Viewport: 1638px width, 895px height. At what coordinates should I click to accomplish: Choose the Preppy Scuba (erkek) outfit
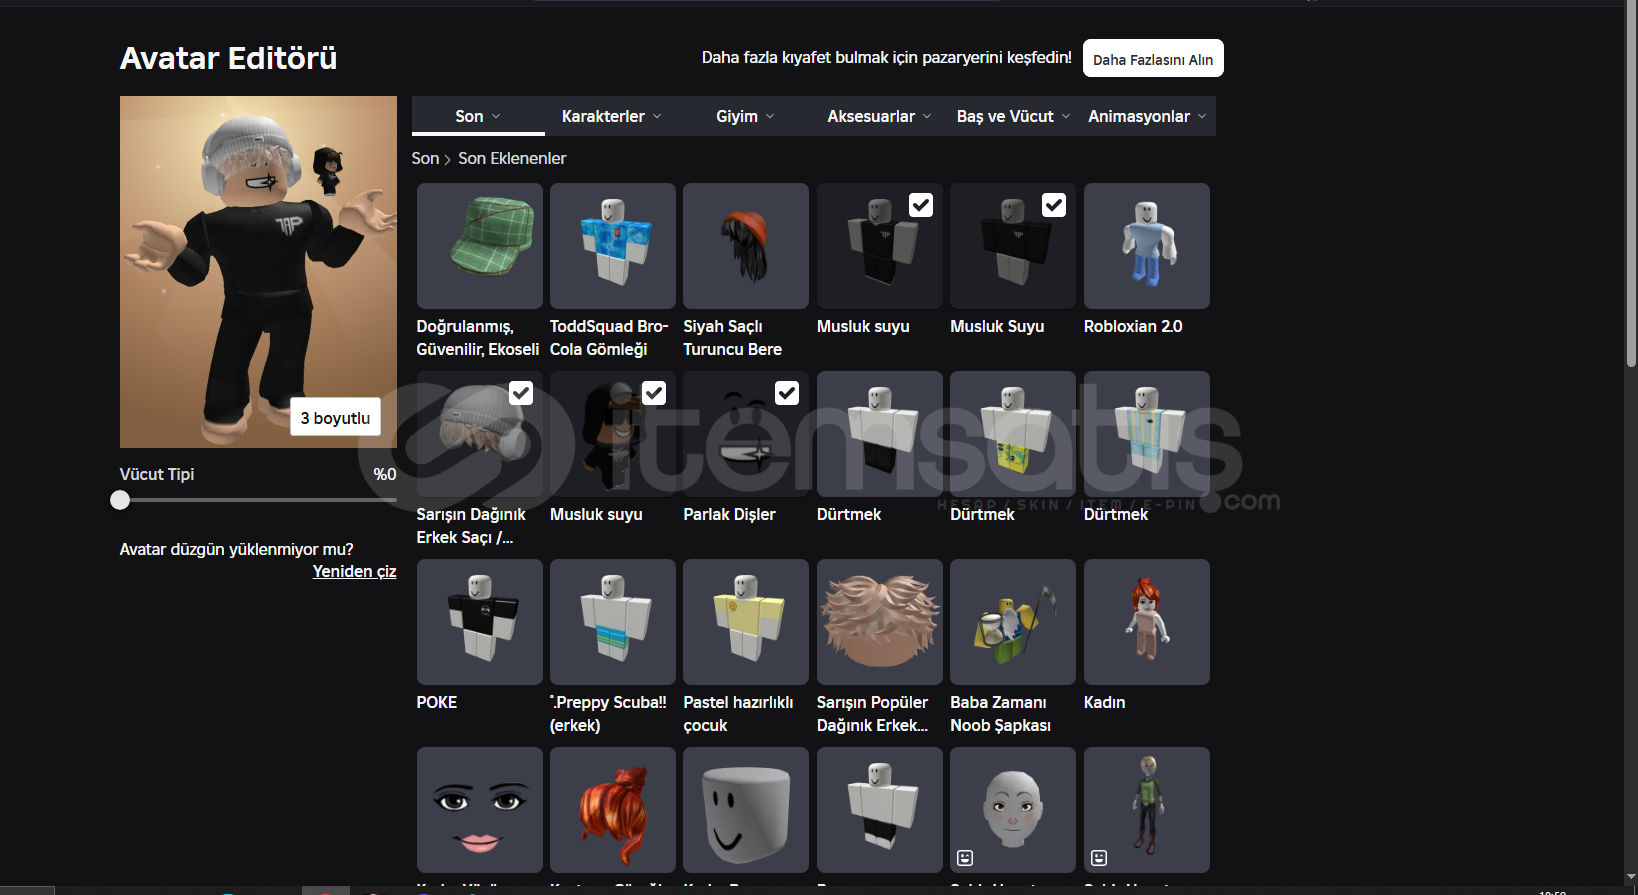pyautogui.click(x=613, y=622)
